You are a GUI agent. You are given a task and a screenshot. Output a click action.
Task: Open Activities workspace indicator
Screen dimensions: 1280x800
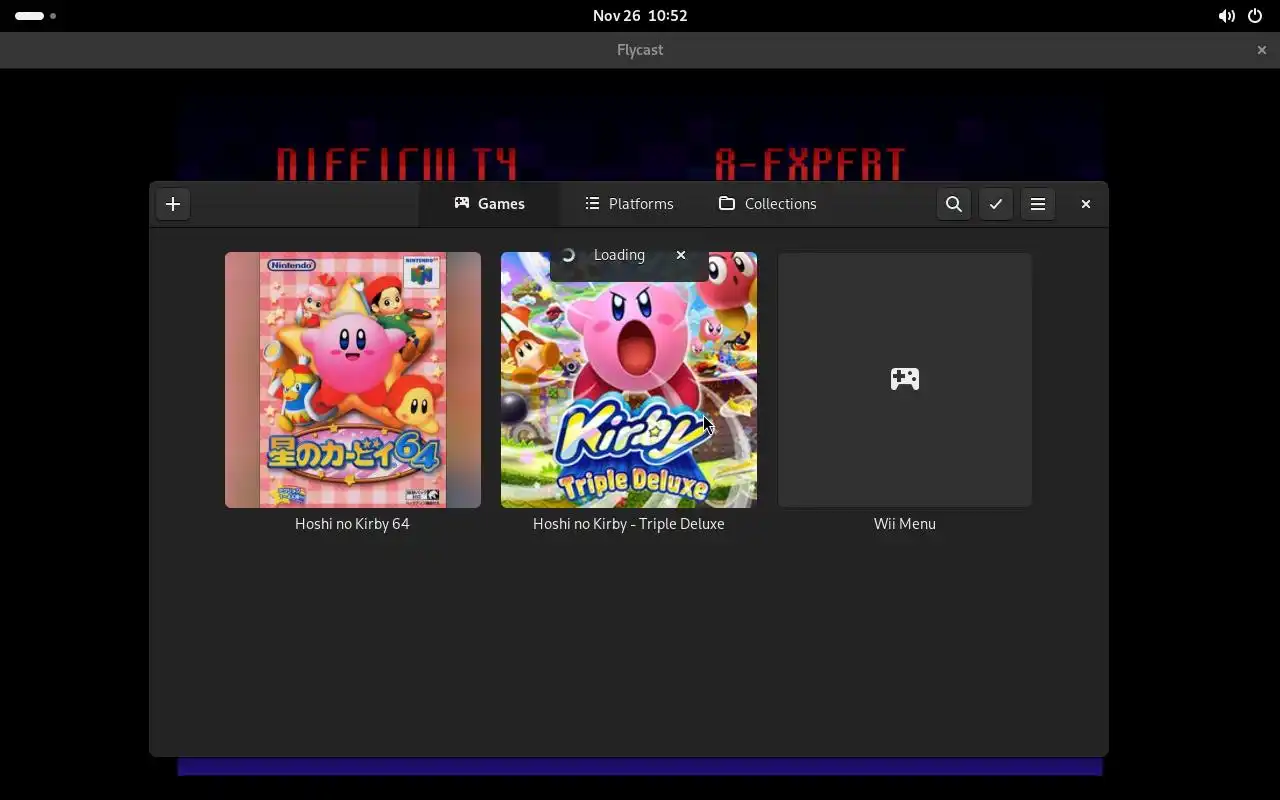click(35, 16)
